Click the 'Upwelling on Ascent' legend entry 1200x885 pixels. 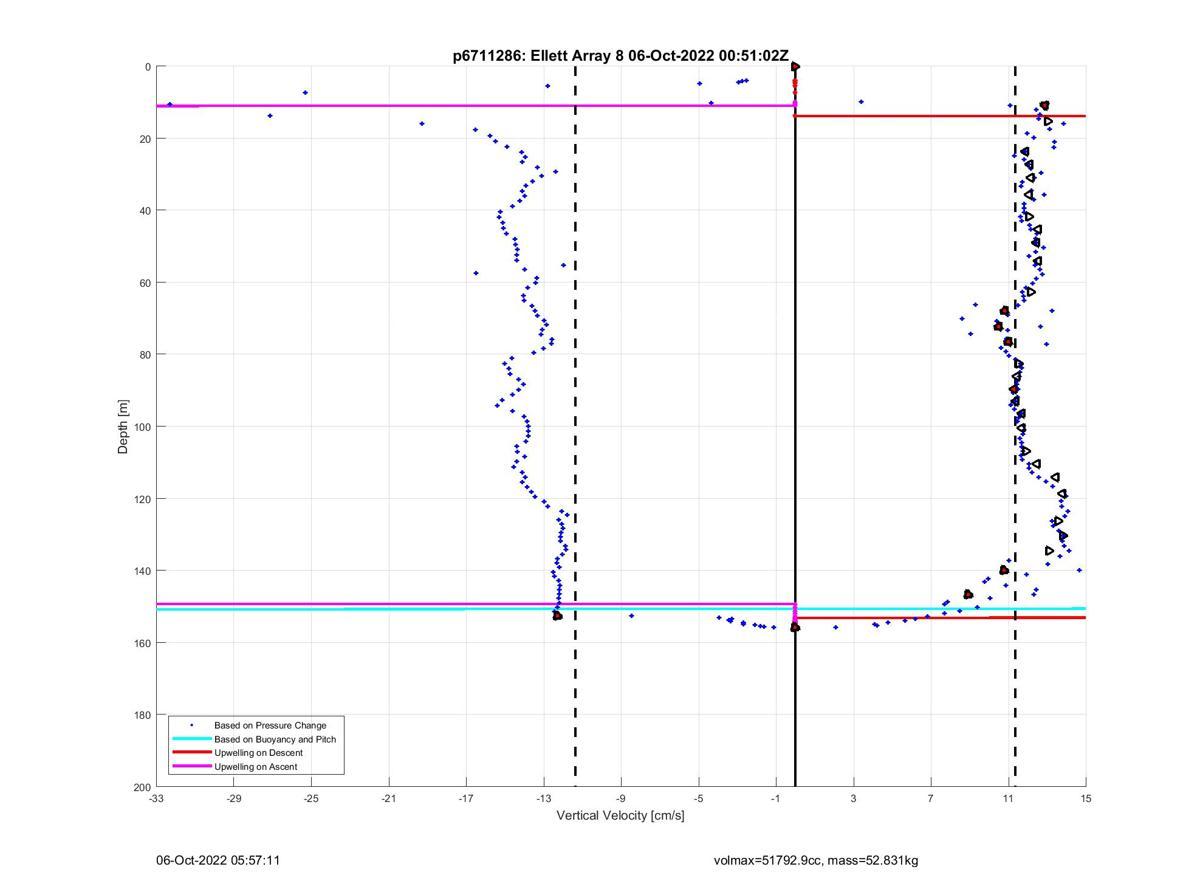255,767
